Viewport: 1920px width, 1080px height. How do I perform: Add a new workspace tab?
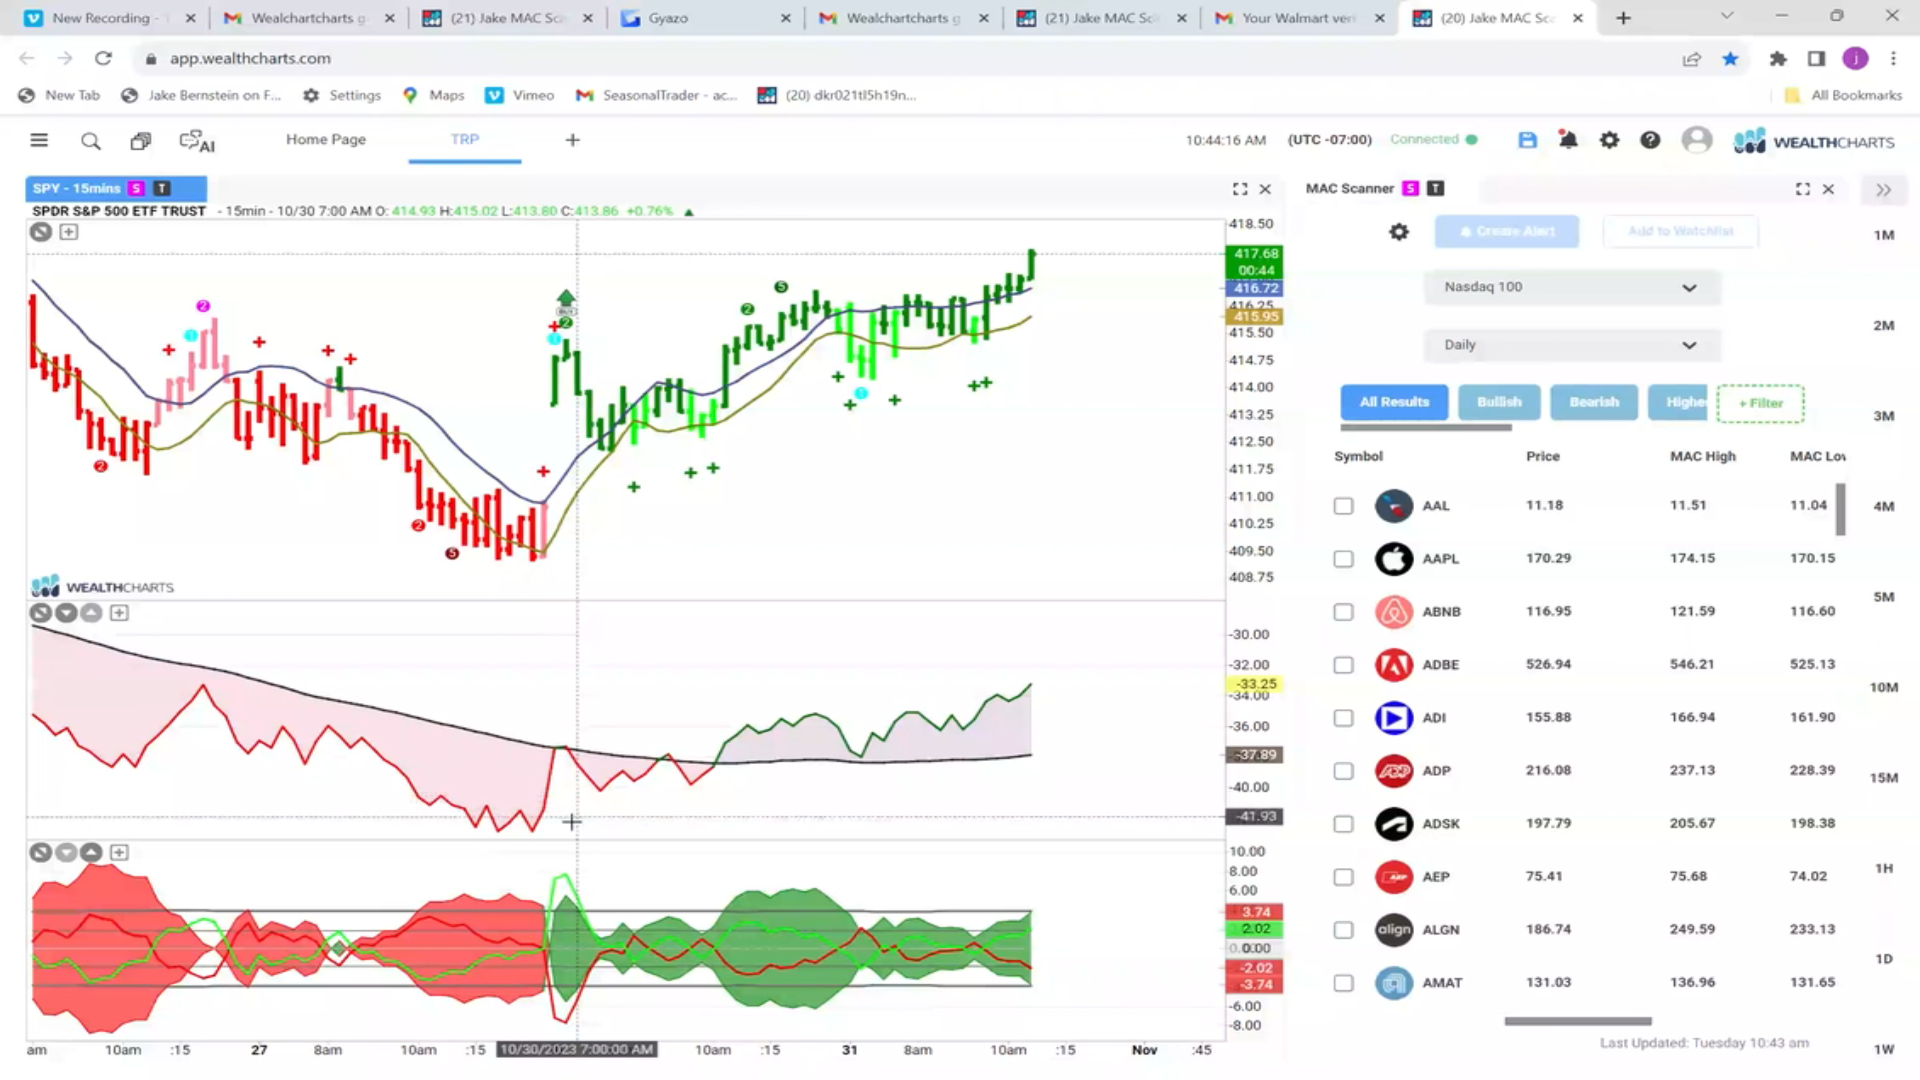tap(572, 140)
